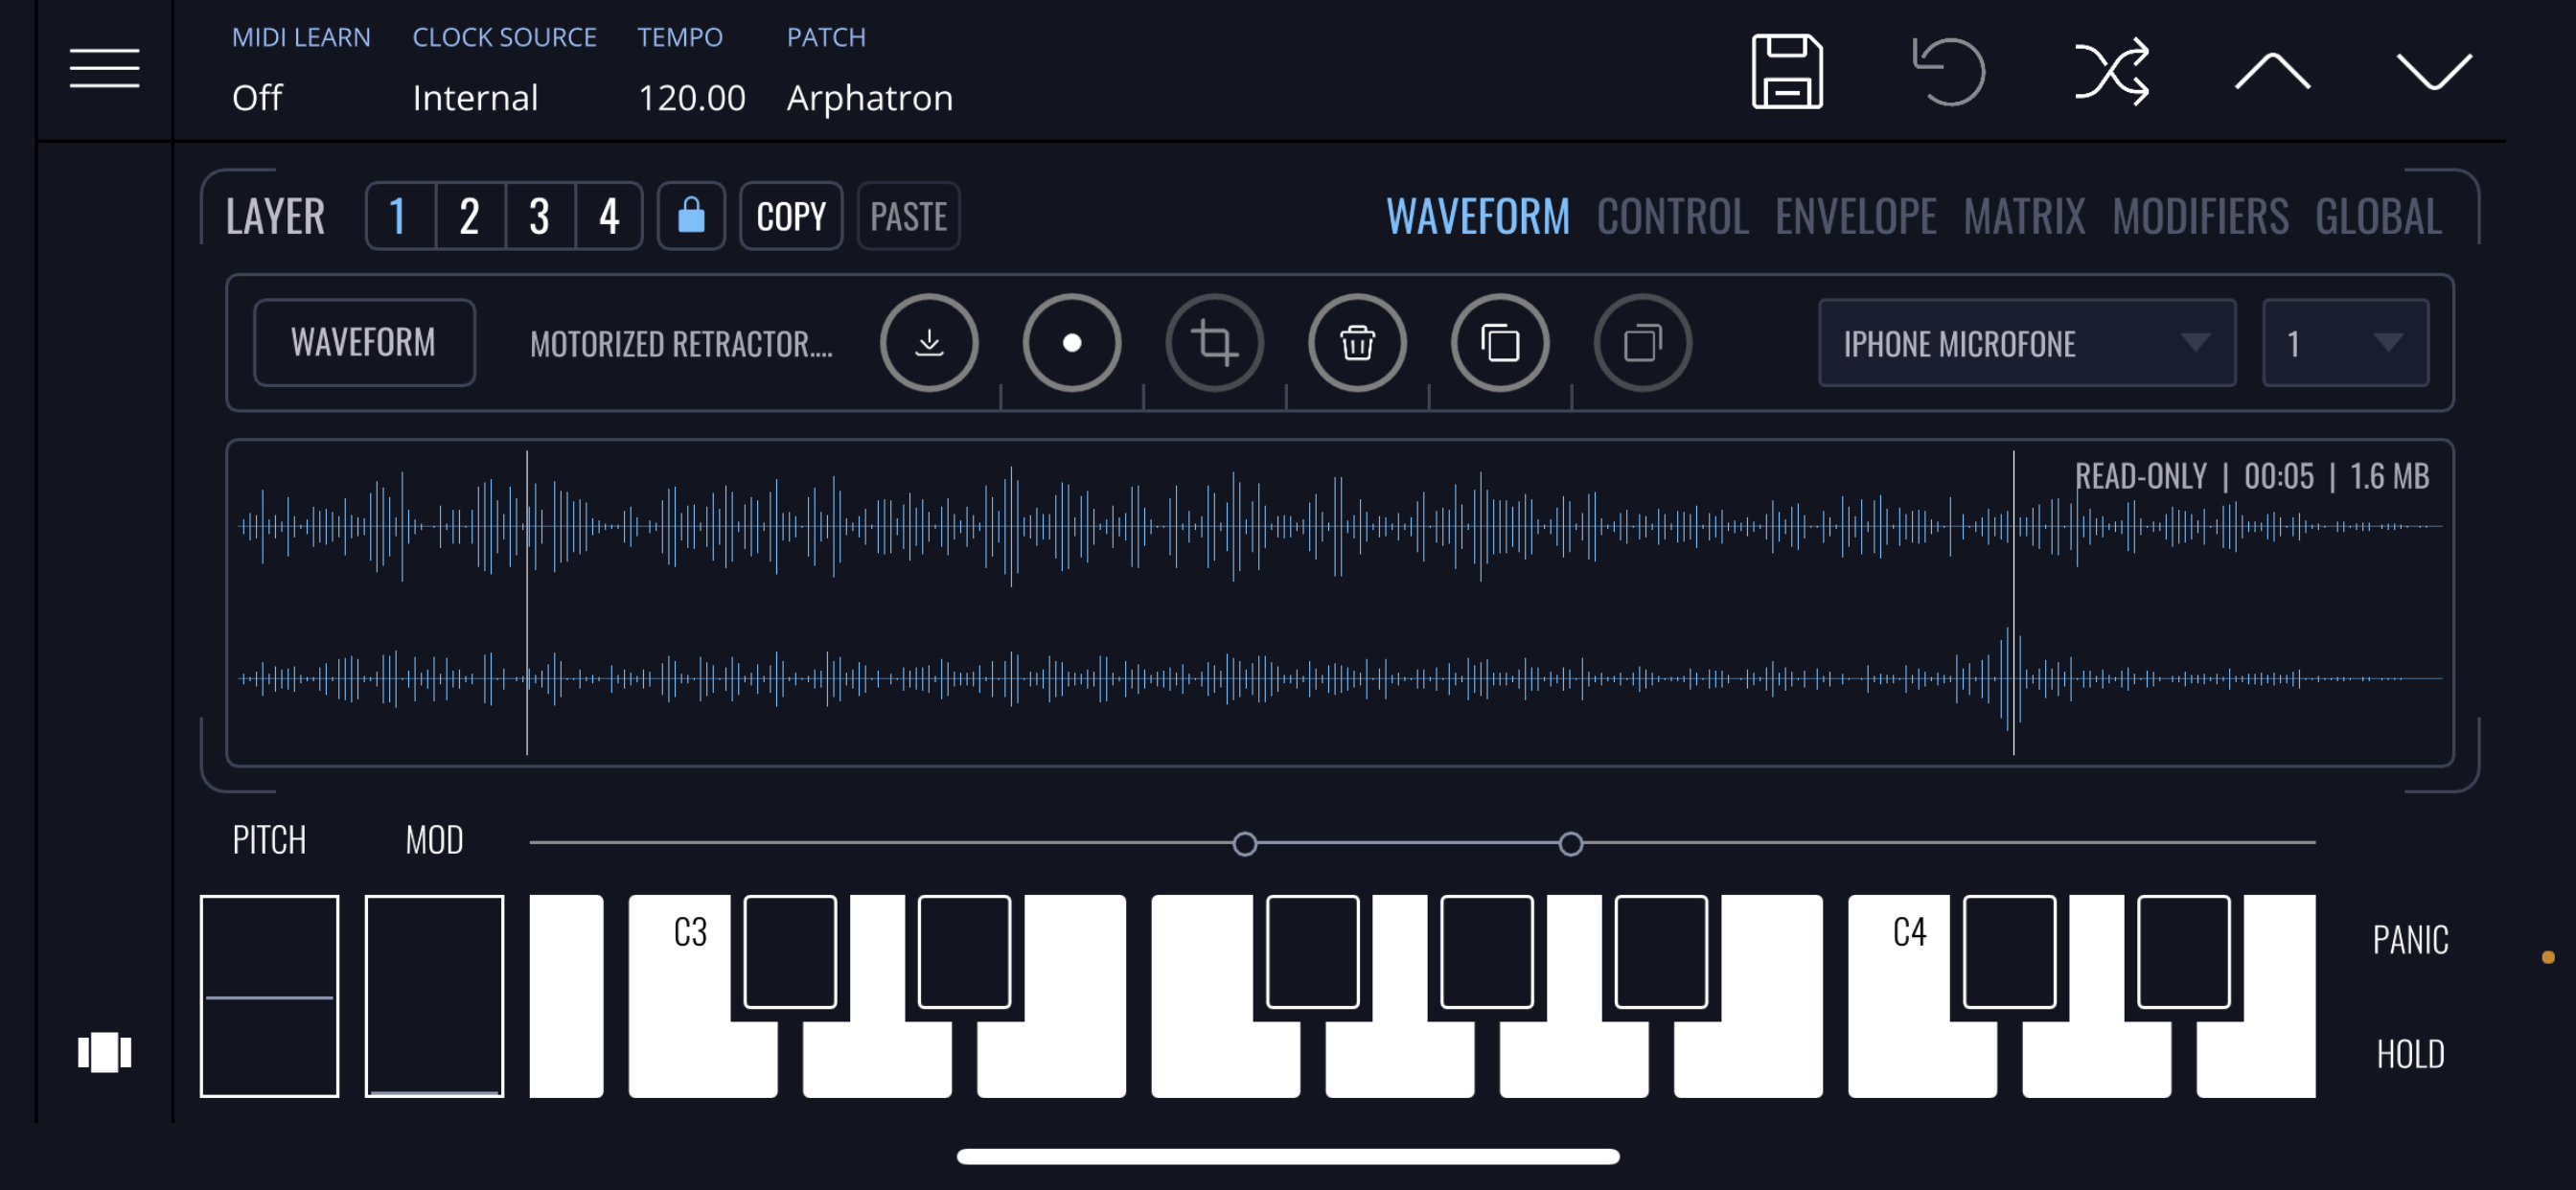Image resolution: width=2576 pixels, height=1190 pixels.
Task: Click the MOD wheel strip
Action: pos(434,996)
